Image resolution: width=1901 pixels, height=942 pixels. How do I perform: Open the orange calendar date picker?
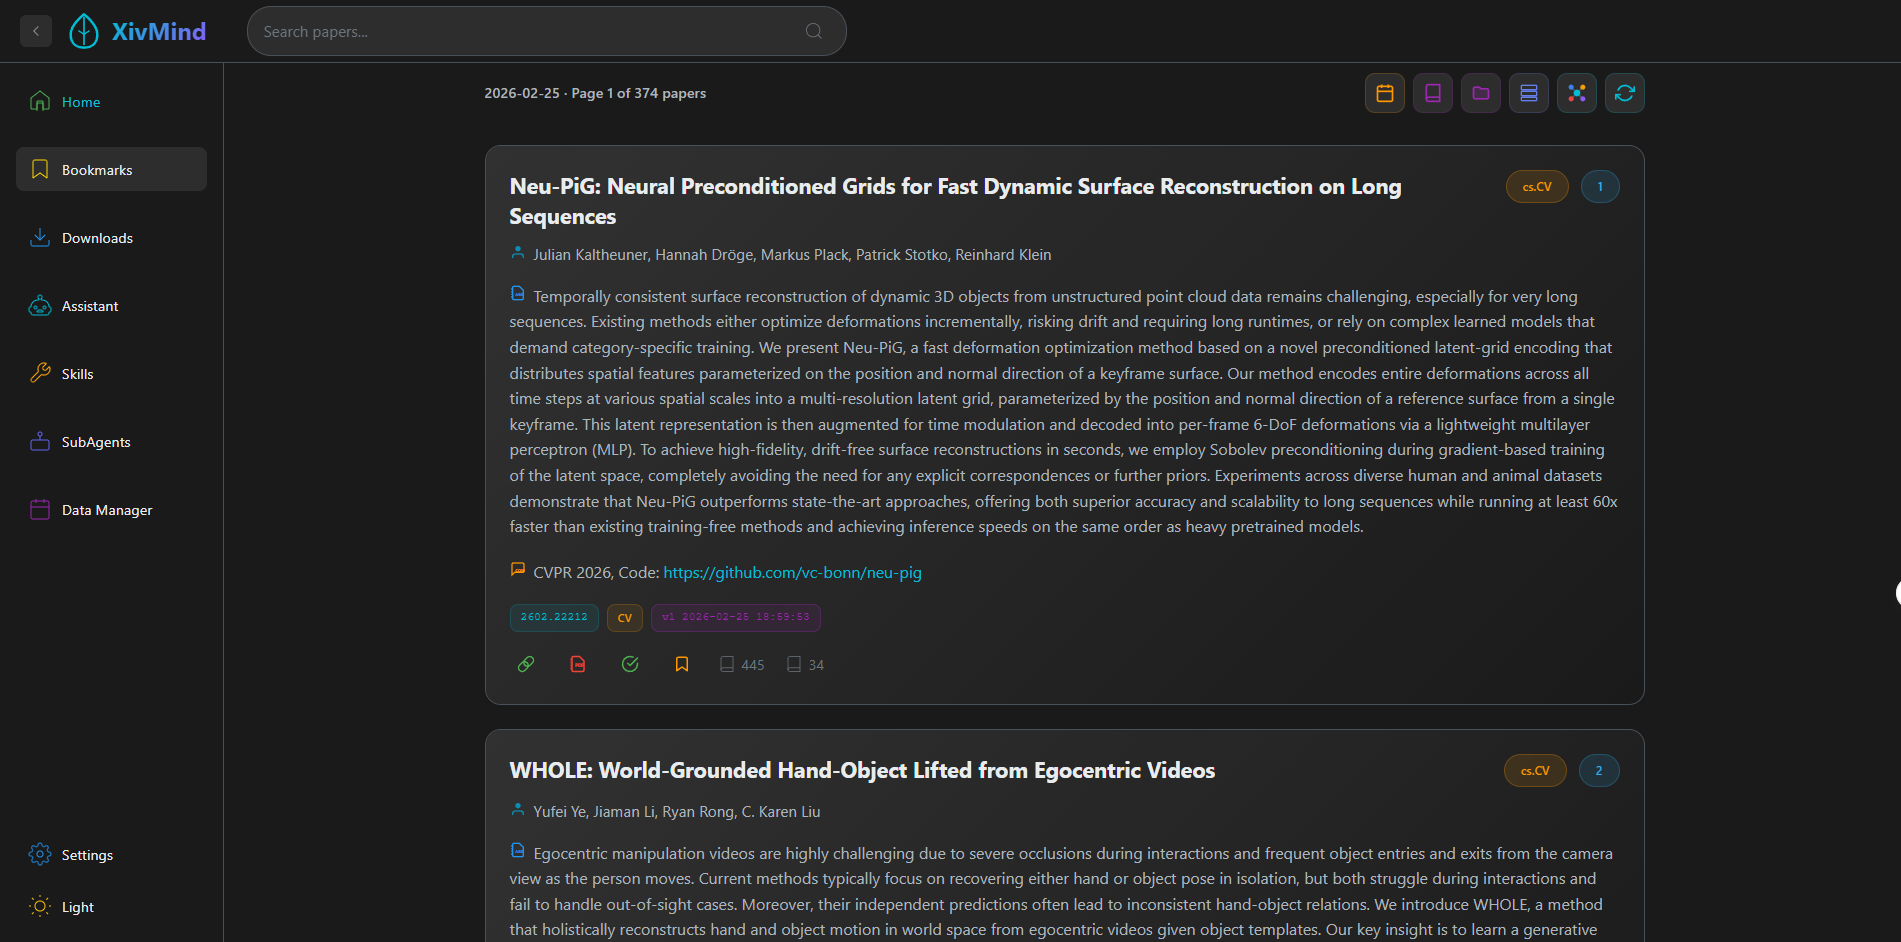tap(1385, 93)
